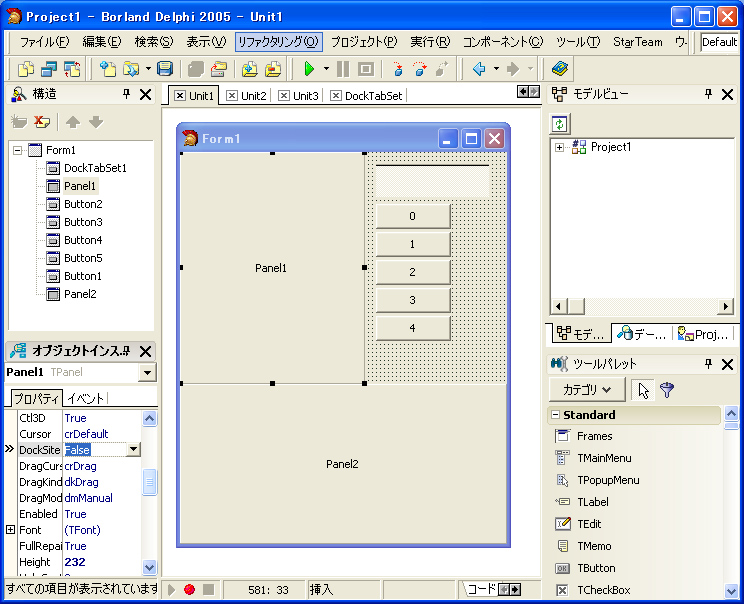Viewport: 744px width, 604px height.
Task: Collapse the Standard palette category
Action: point(555,415)
